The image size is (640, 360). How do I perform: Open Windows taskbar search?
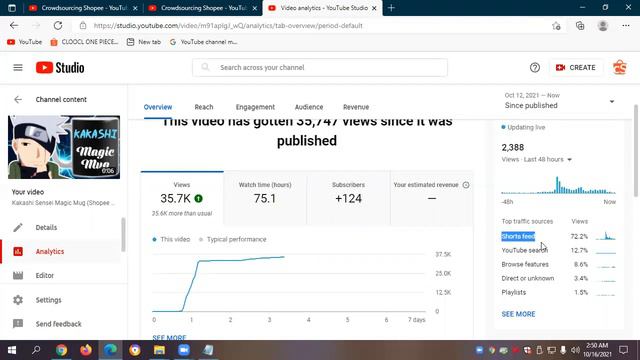click(x=36, y=350)
